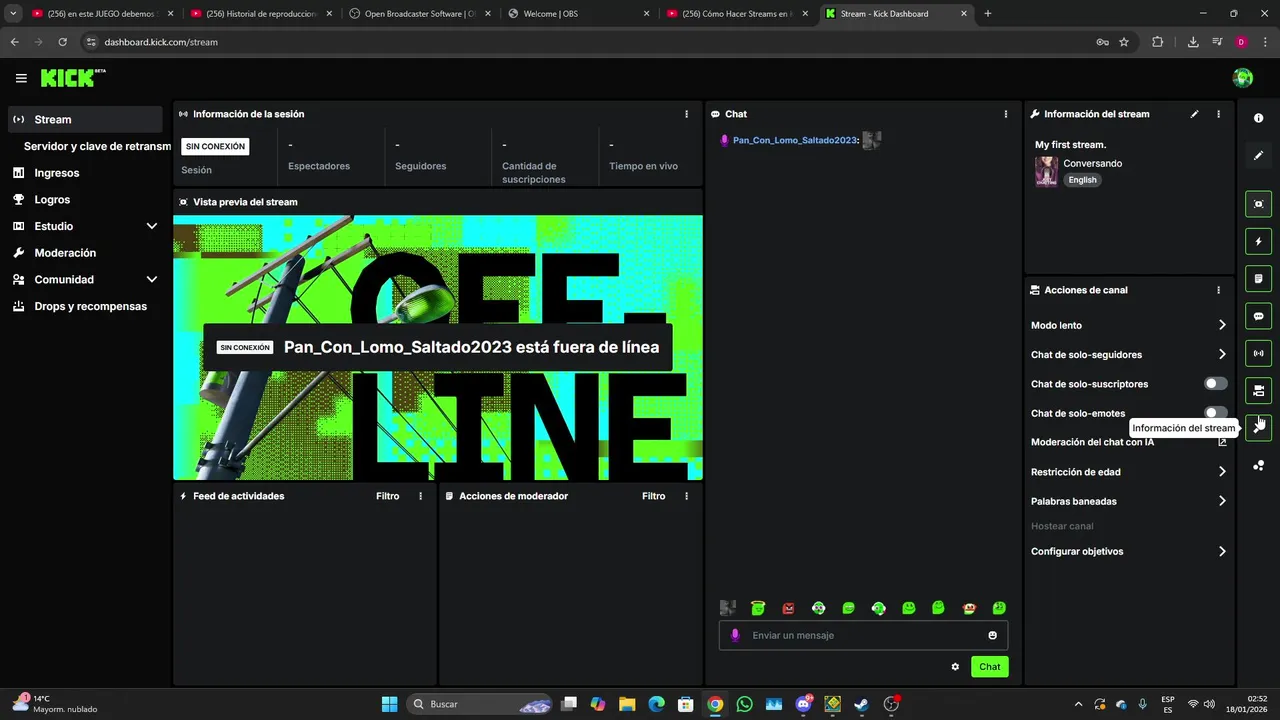Click the green Chat send button
Viewport: 1280px width, 720px height.
tap(989, 667)
